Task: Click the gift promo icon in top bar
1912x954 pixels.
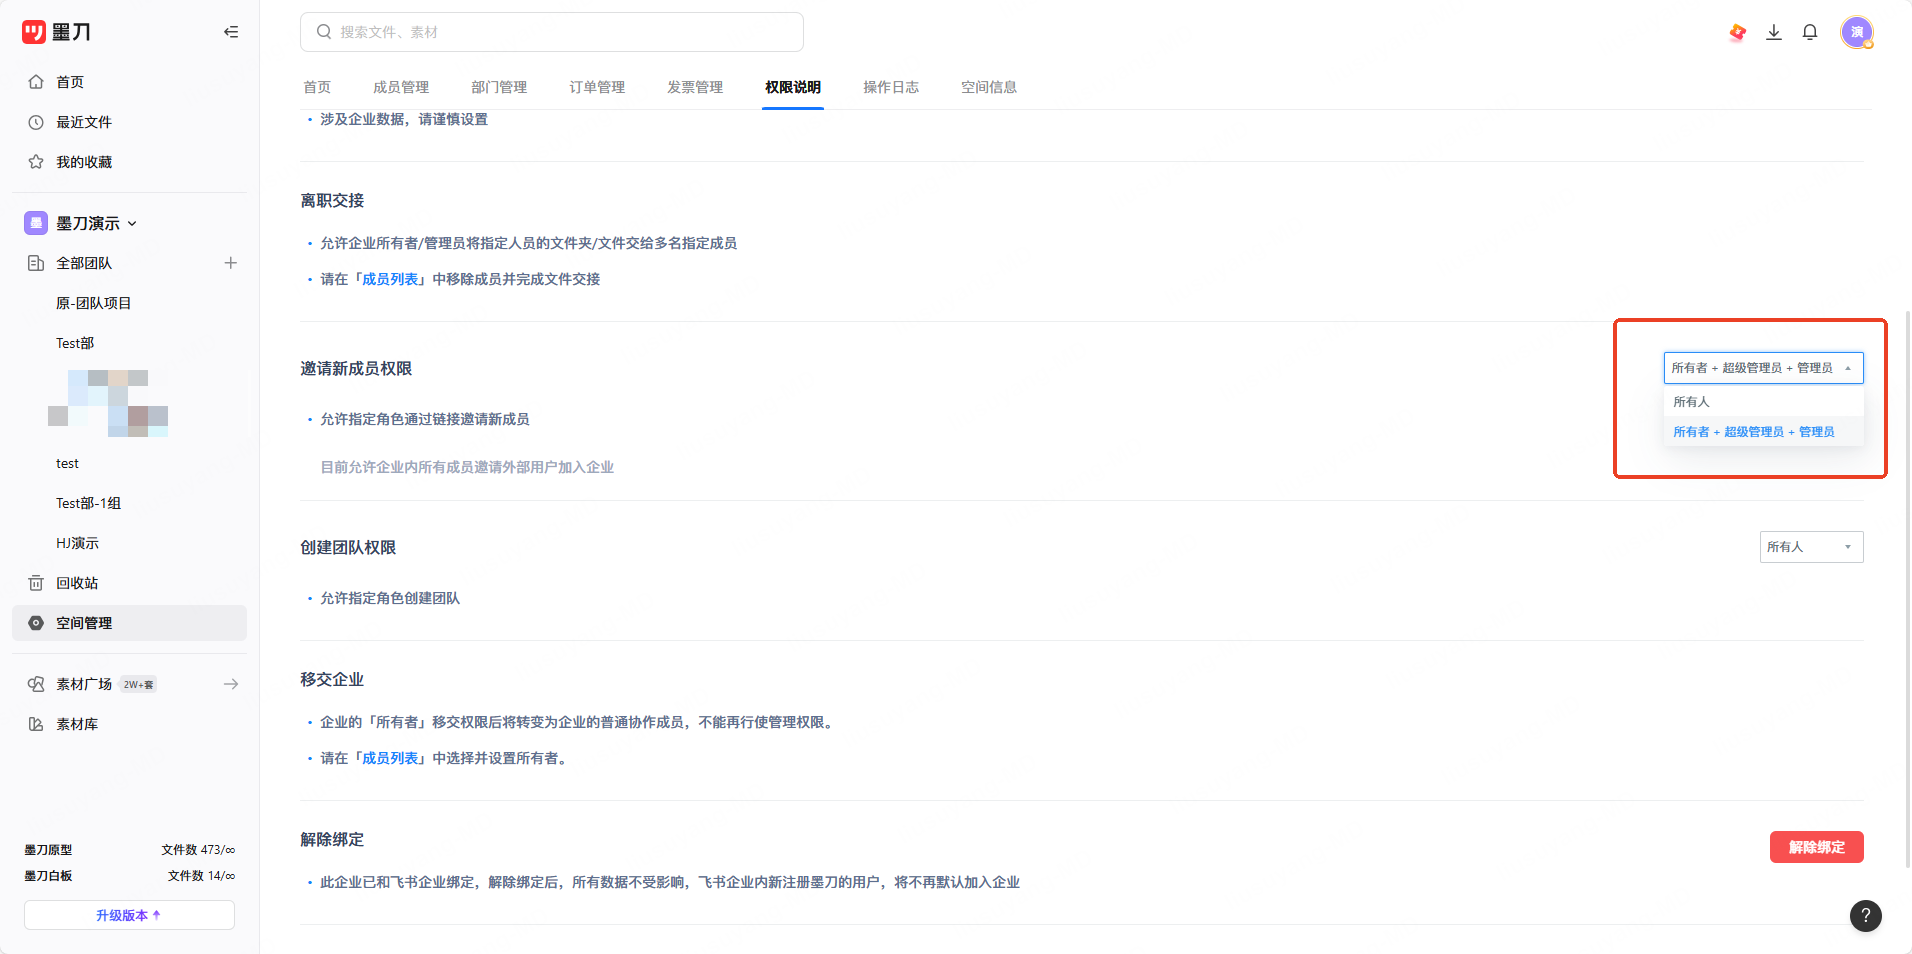Action: pos(1738,32)
